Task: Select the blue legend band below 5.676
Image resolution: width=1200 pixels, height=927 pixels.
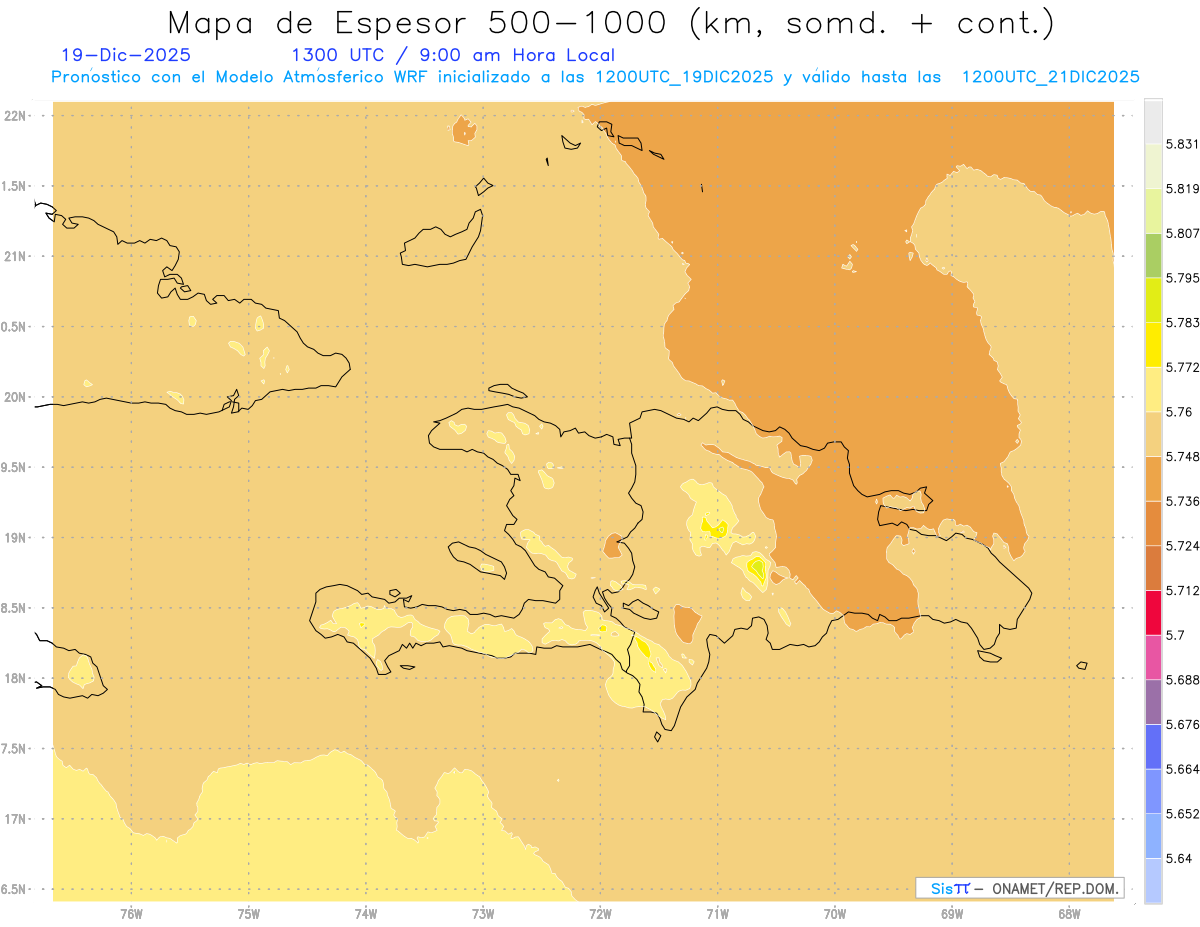Action: (1153, 746)
